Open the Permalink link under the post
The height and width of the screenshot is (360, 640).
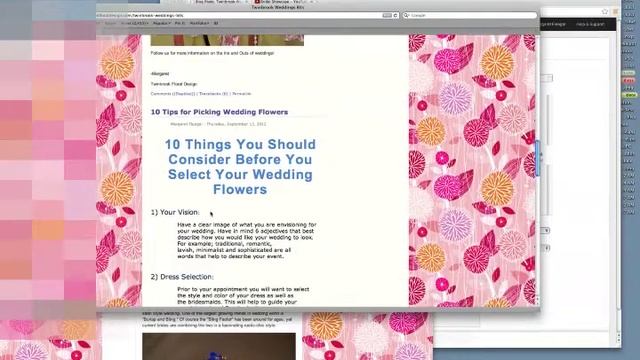click(x=242, y=94)
